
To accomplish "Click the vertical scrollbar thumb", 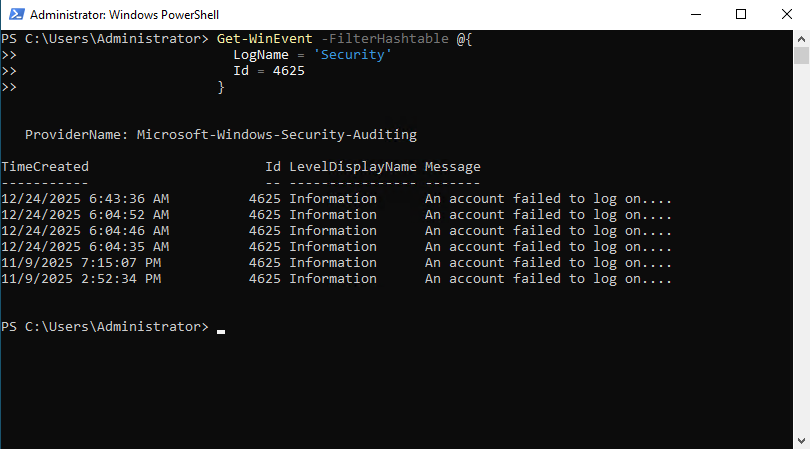I will tap(801, 60).
